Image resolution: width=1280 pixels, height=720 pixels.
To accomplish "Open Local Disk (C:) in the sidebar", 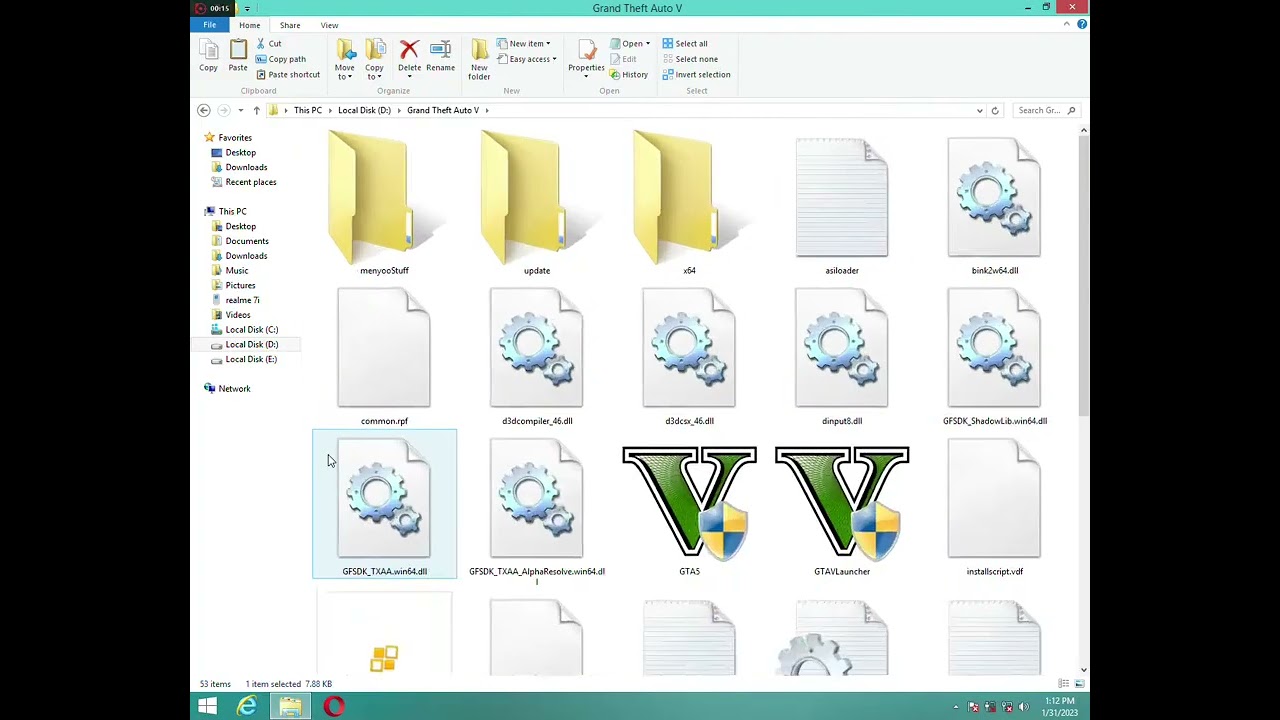I will click(x=251, y=330).
